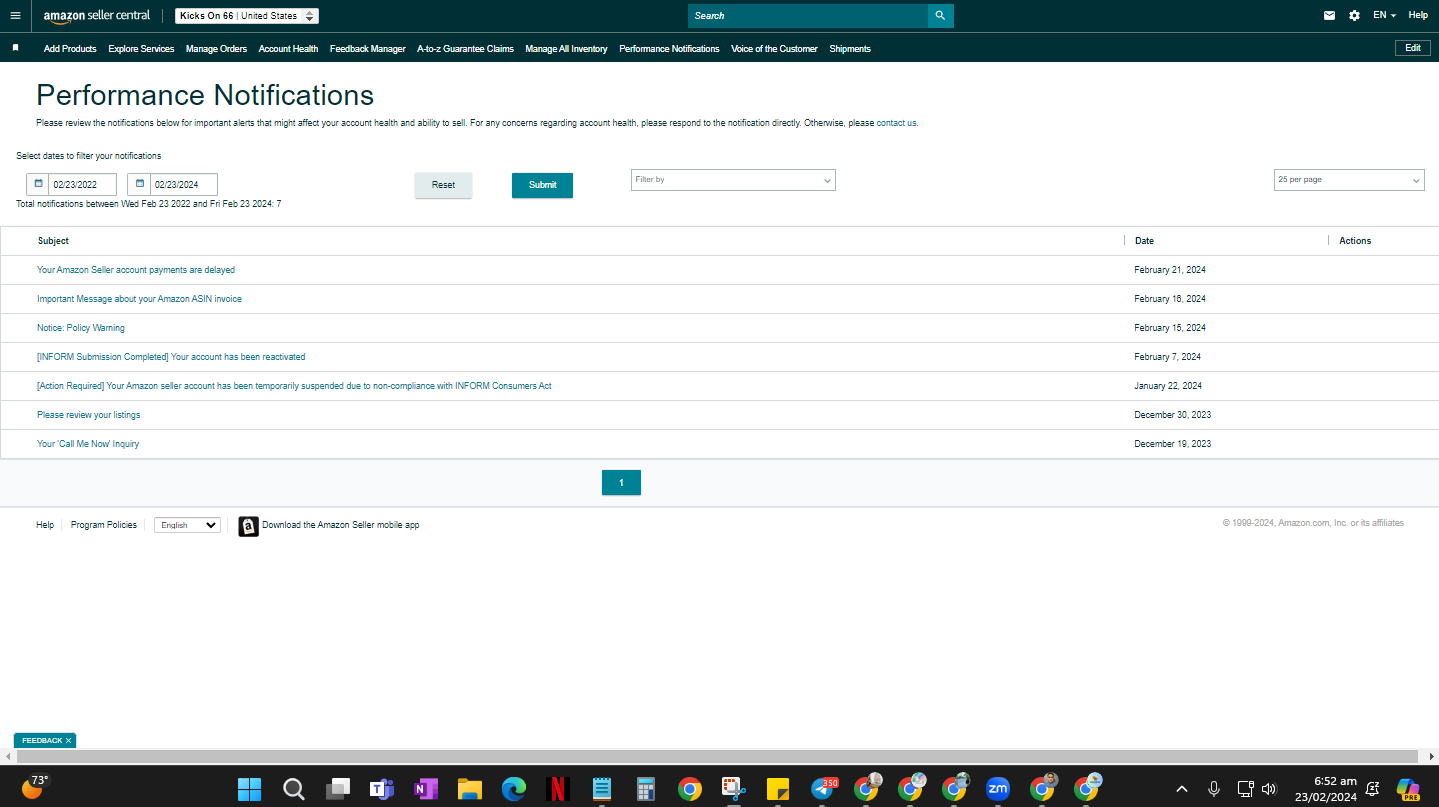Open Netflix from taskbar
This screenshot has height=807, width=1439.
pos(558,789)
